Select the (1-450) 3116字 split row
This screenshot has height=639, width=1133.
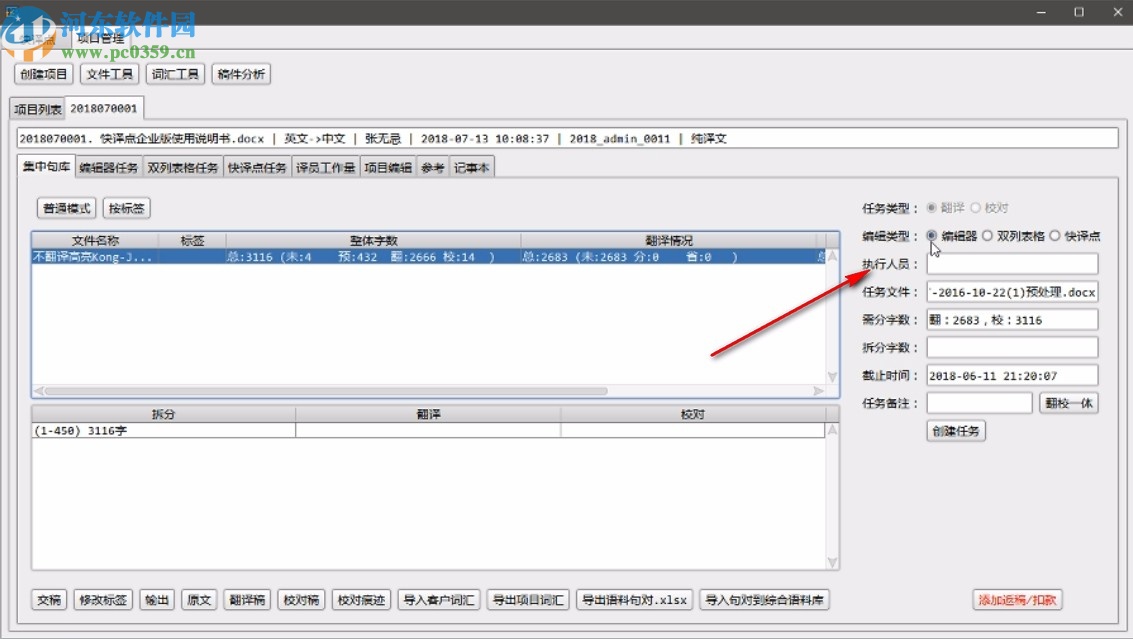(428, 430)
